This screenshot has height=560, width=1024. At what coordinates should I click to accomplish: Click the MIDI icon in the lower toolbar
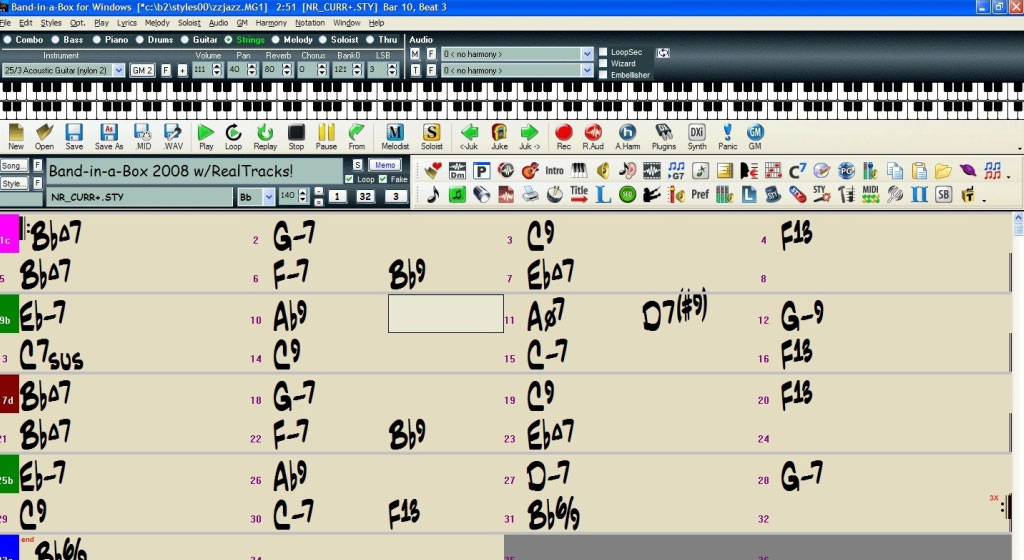(x=871, y=194)
